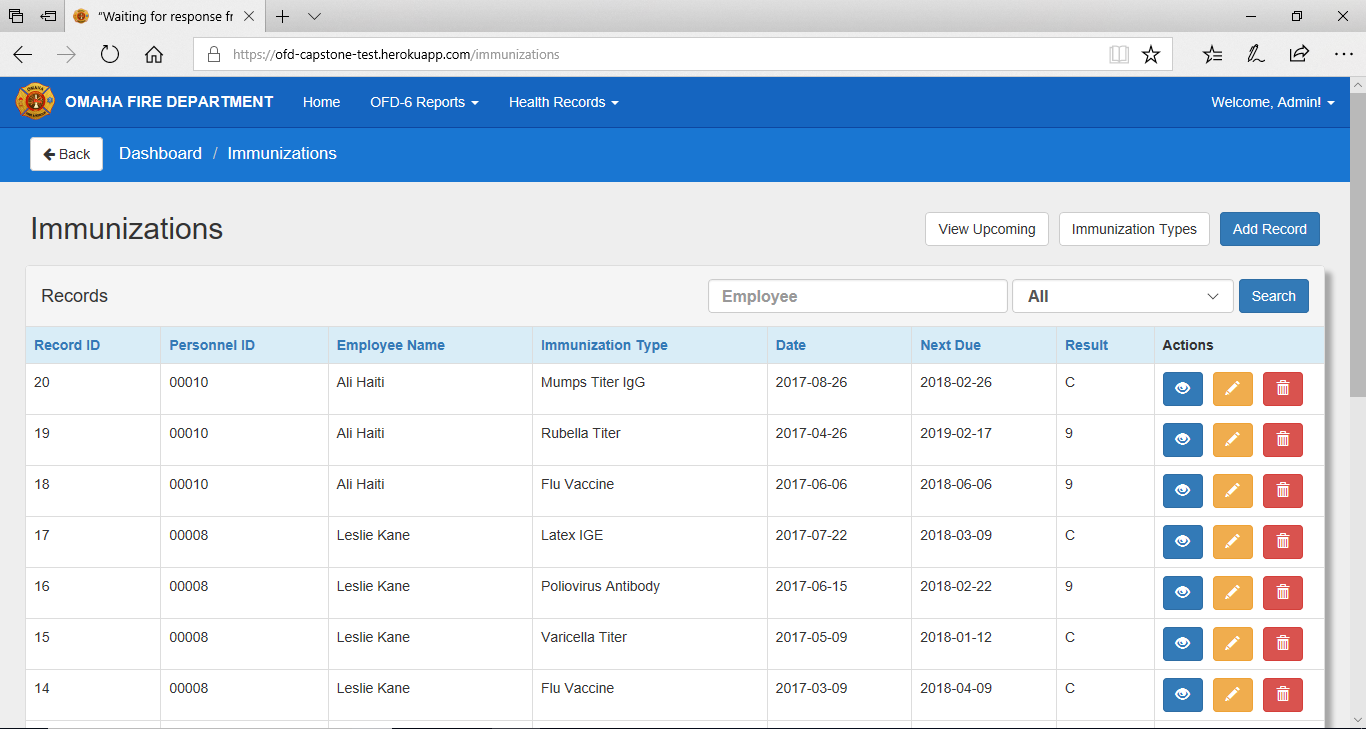Viewport: 1366px width, 729px height.
Task: Click the Omaha Fire Department logo
Action: (35, 102)
